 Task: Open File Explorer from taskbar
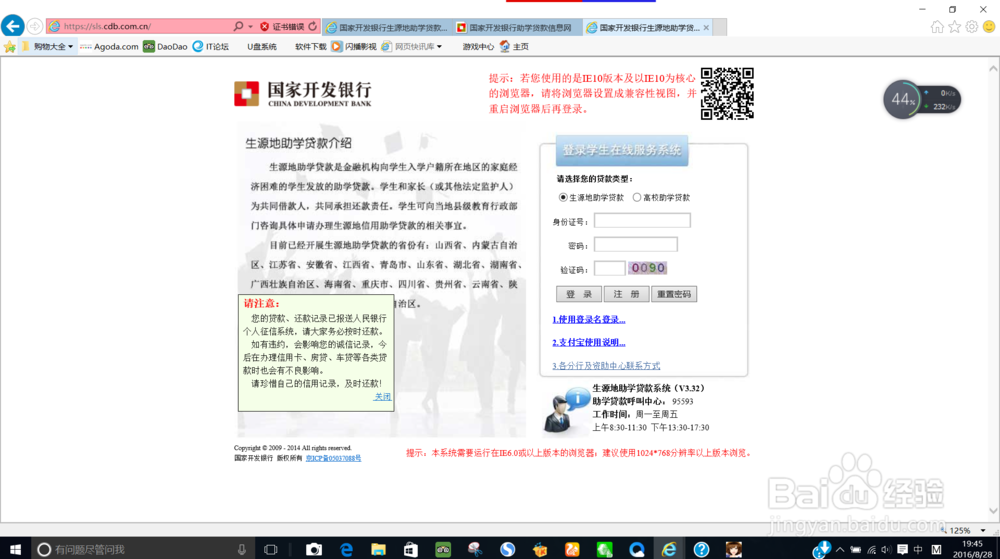pos(378,549)
